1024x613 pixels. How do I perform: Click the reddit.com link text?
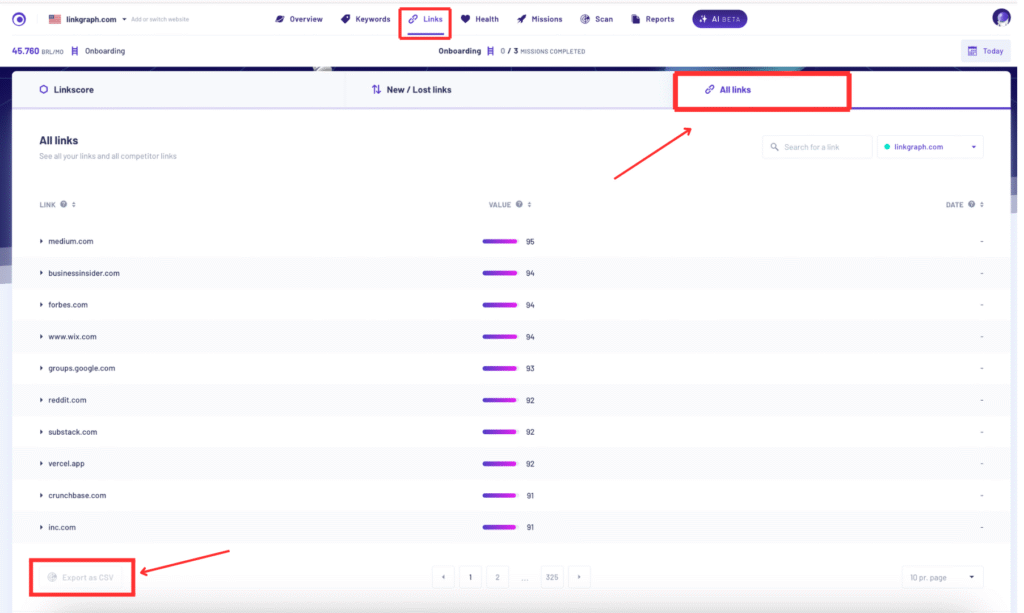pos(67,400)
